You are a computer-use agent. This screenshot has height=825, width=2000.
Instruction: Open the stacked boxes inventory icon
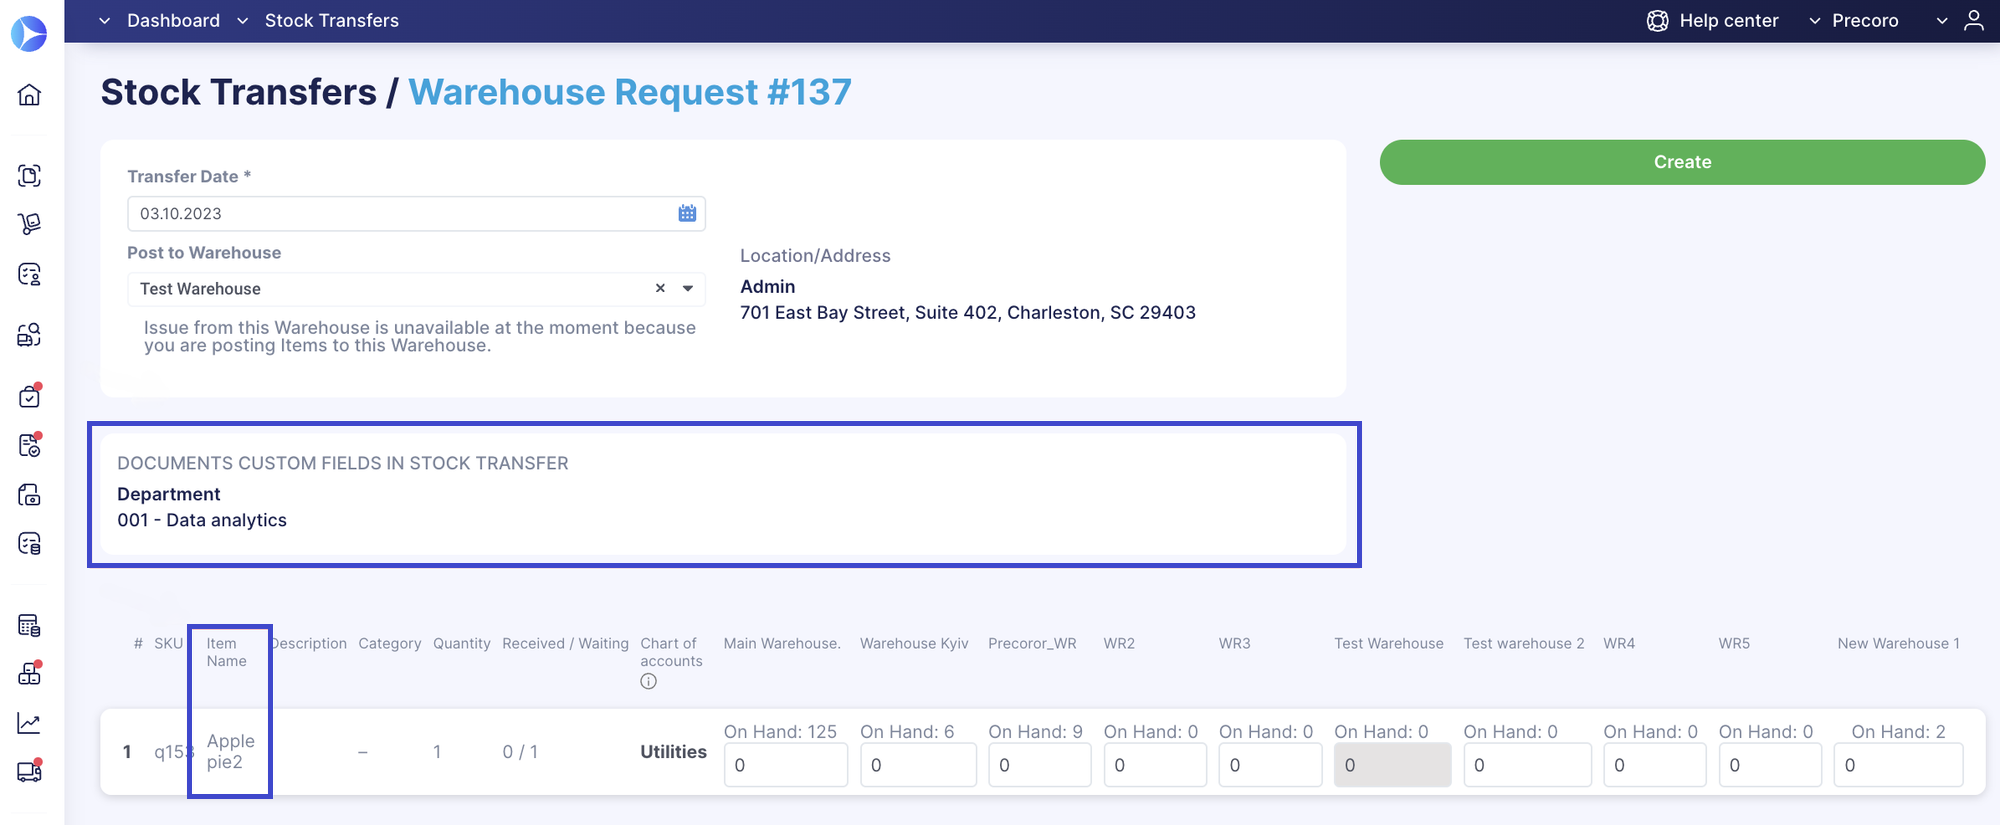[30, 673]
